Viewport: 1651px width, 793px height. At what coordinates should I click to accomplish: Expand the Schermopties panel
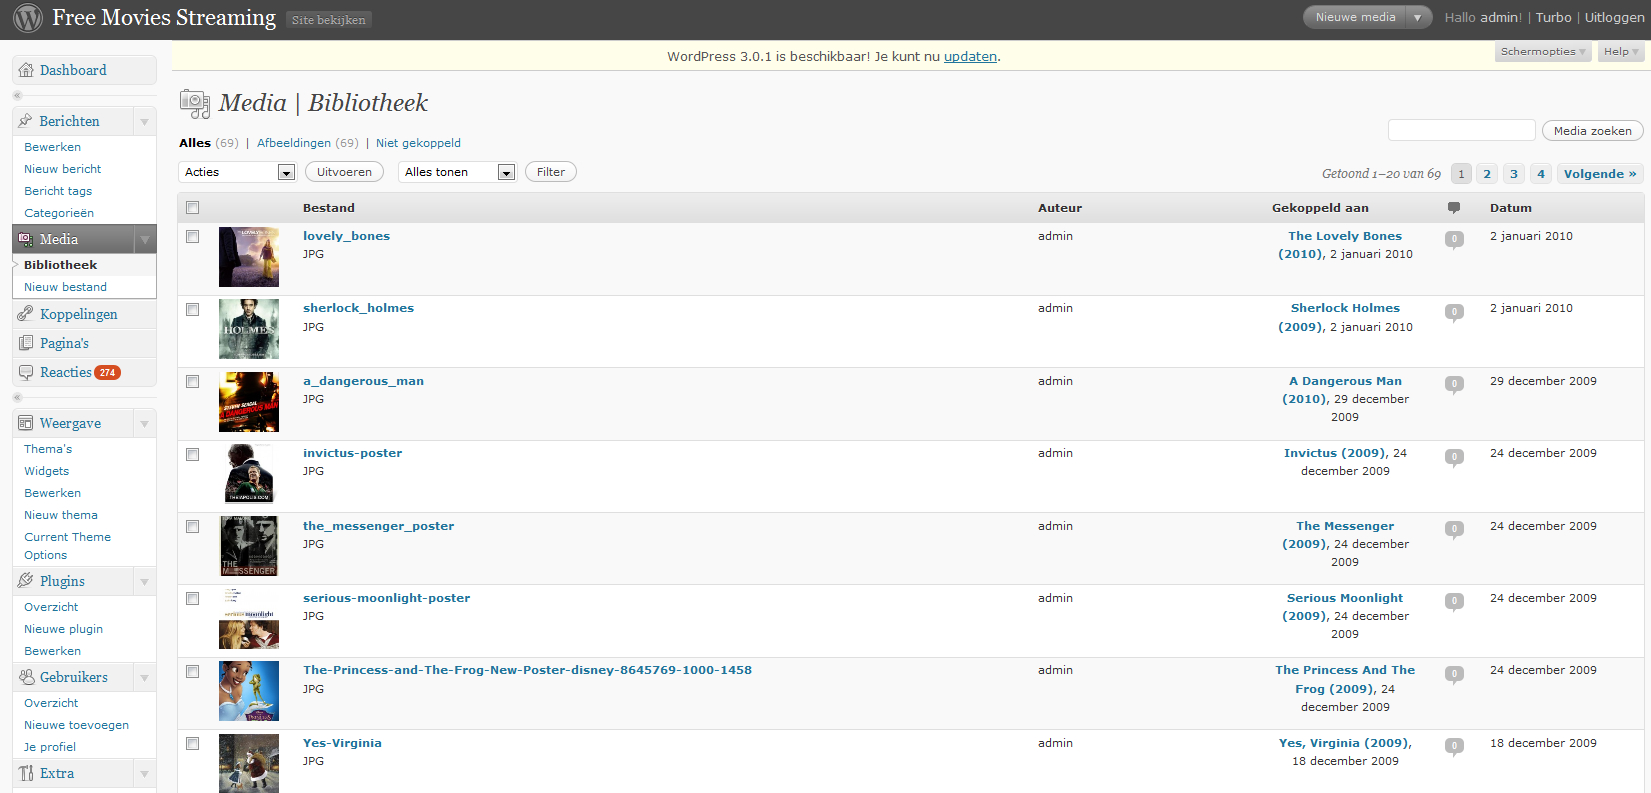(x=1543, y=52)
